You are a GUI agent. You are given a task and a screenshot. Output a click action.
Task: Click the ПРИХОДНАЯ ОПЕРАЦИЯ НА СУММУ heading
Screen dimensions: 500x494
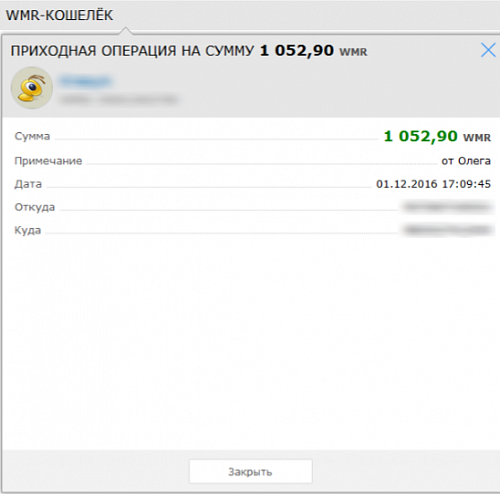click(x=132, y=51)
